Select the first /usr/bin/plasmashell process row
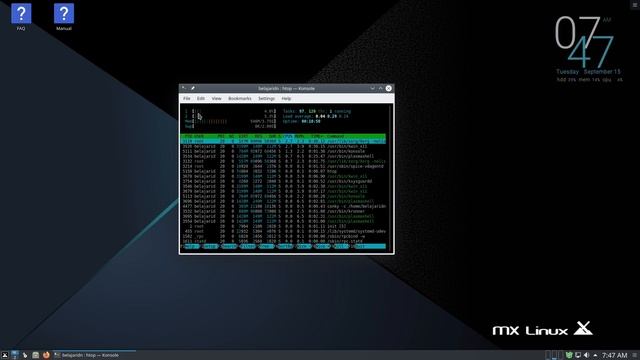The image size is (640, 360). pos(283,156)
